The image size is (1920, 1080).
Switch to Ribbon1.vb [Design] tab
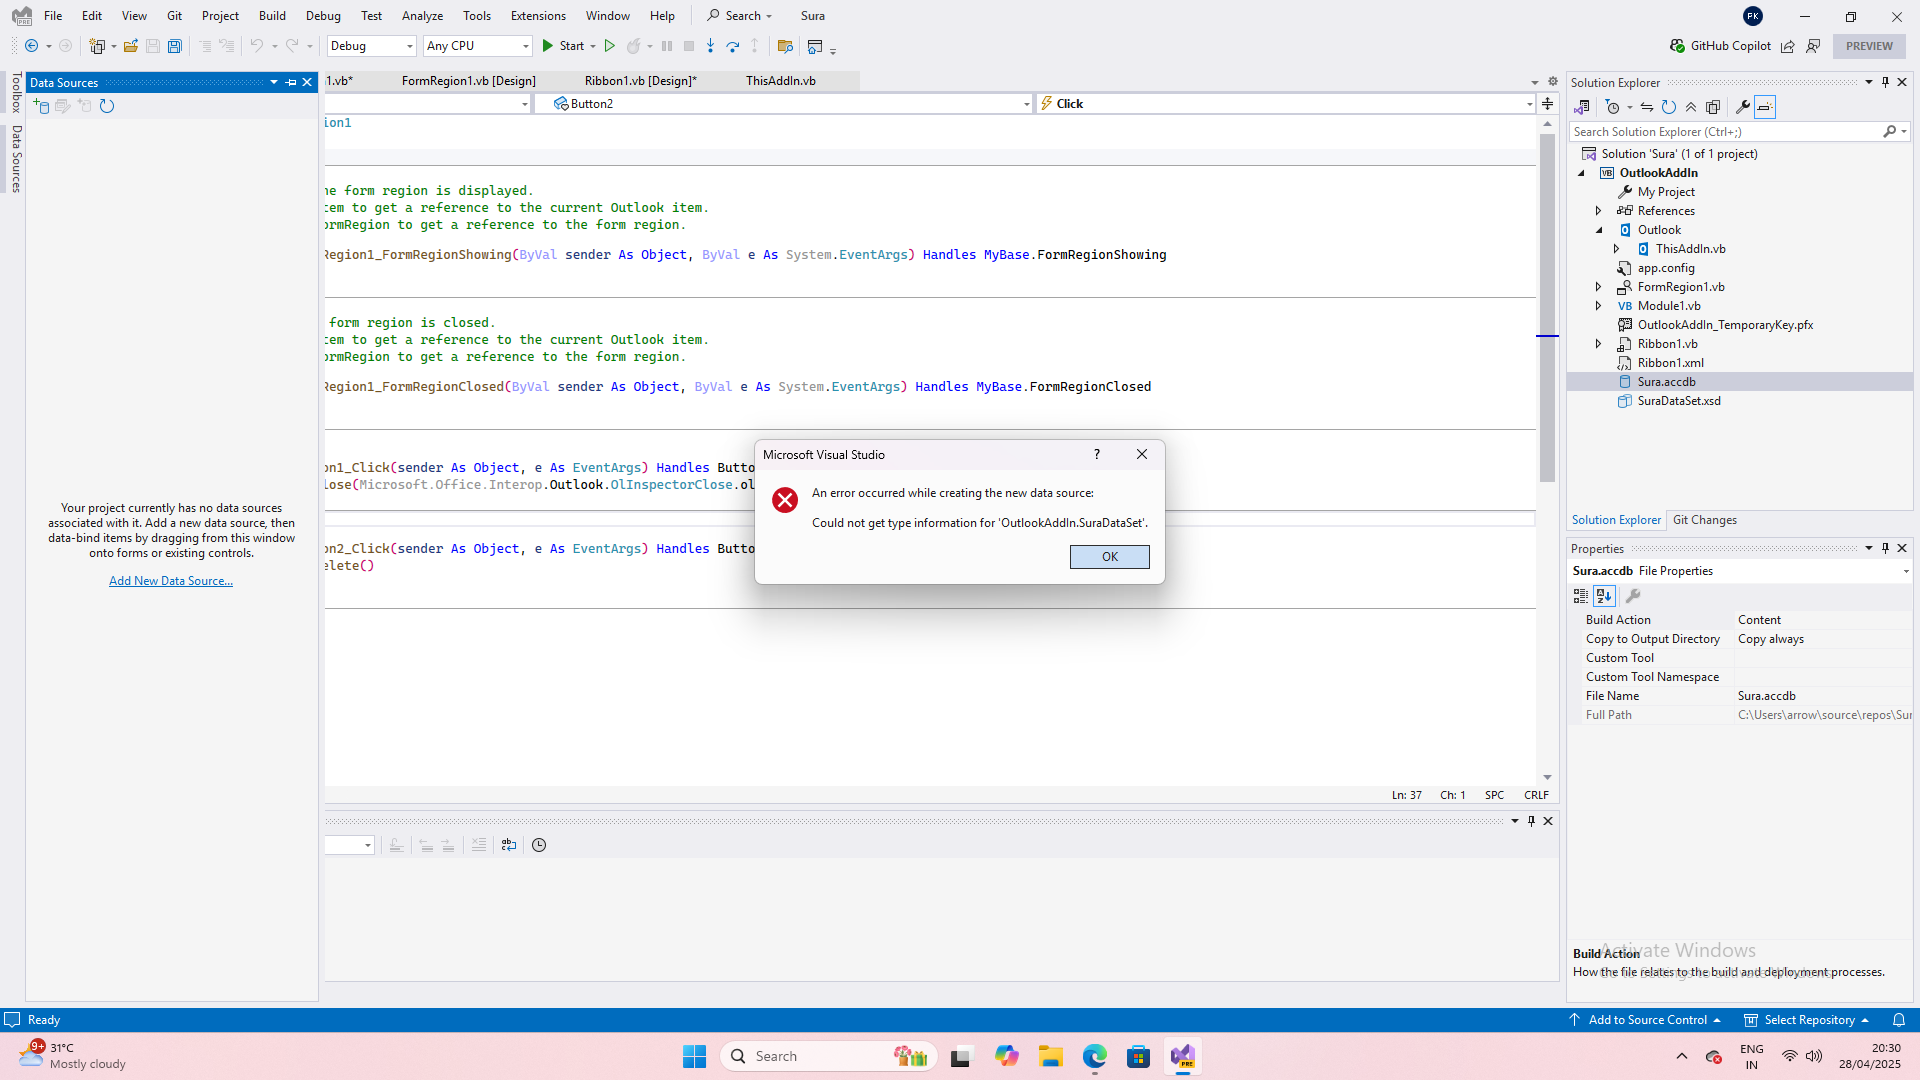coord(641,81)
